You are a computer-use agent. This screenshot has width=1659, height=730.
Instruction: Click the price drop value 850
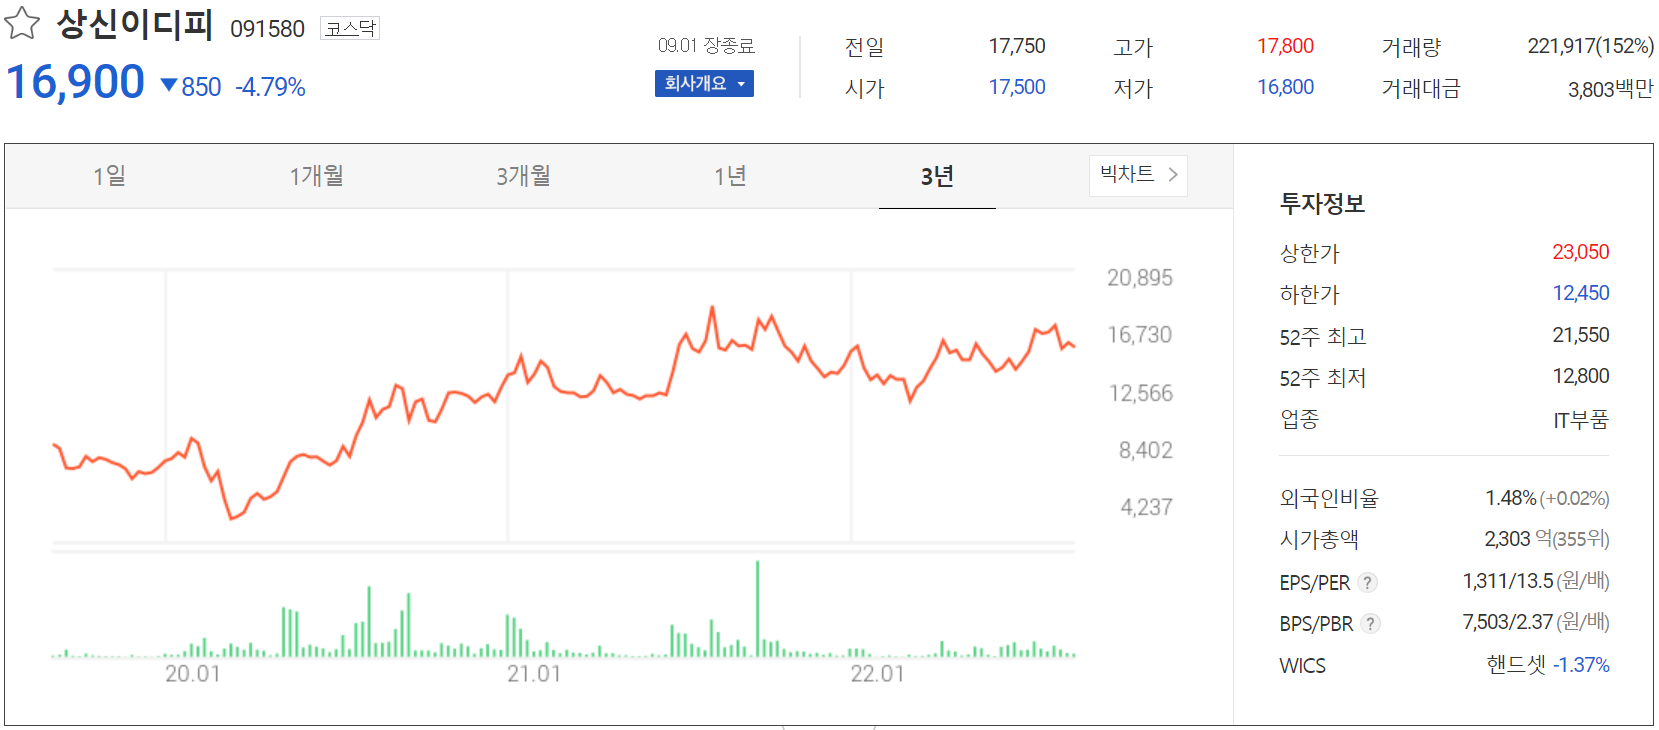(x=201, y=87)
